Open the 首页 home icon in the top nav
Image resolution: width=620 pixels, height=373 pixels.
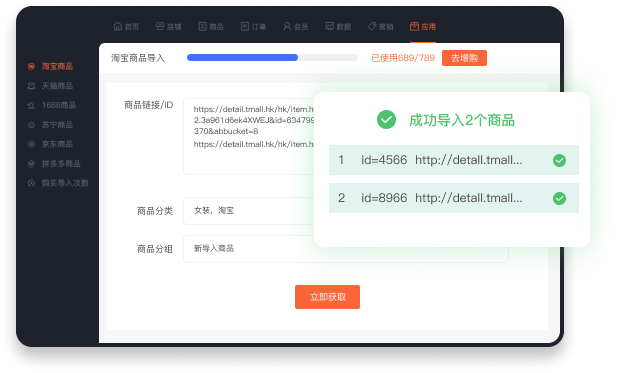118,27
